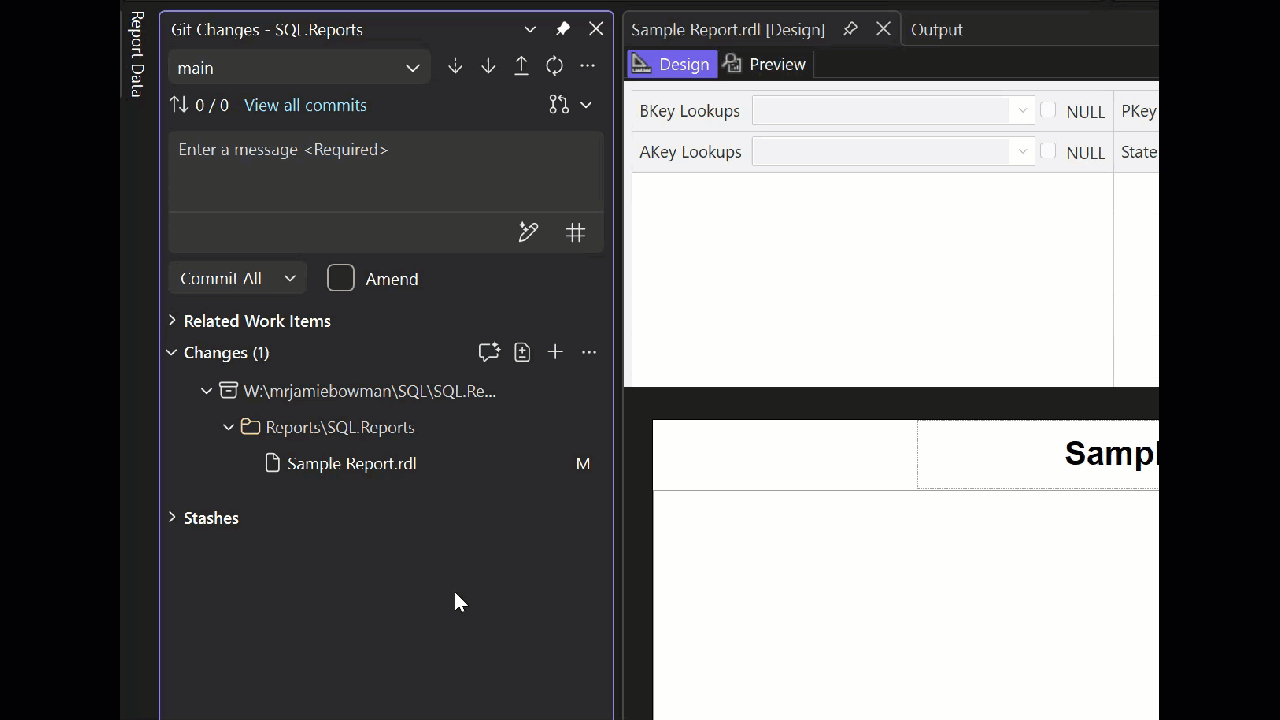1280x720 pixels.
Task: Select Sample Report.rdl in changes list
Action: 351,463
